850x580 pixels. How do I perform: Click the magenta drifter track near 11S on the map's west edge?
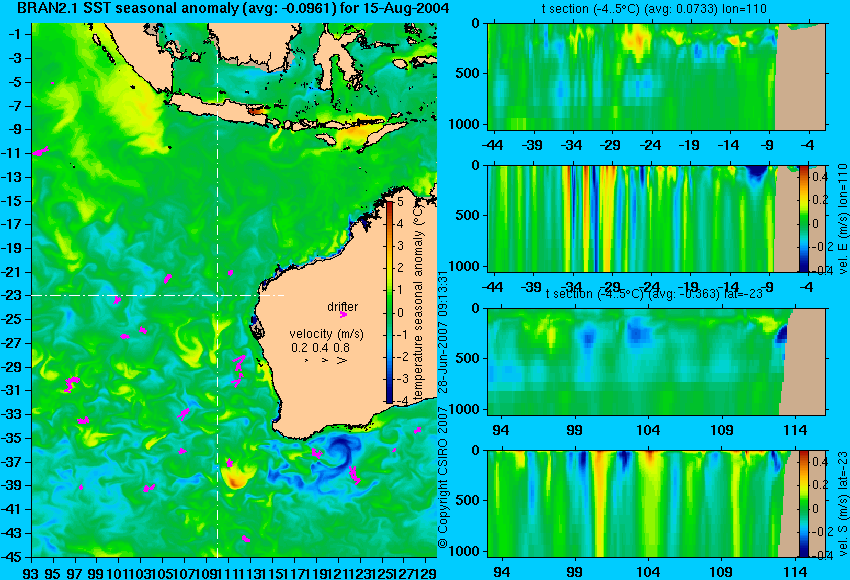tap(41, 151)
